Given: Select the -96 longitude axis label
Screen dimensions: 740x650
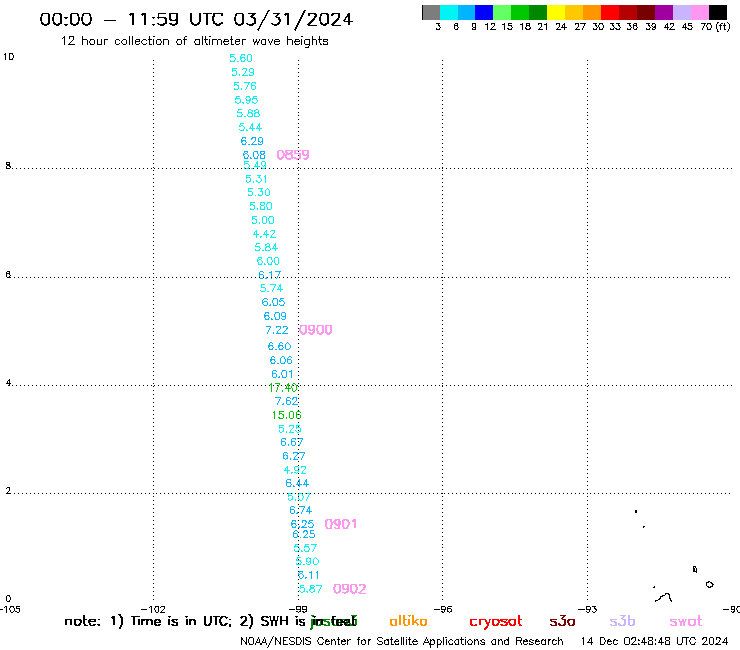Looking at the screenshot, I should click(x=443, y=609).
